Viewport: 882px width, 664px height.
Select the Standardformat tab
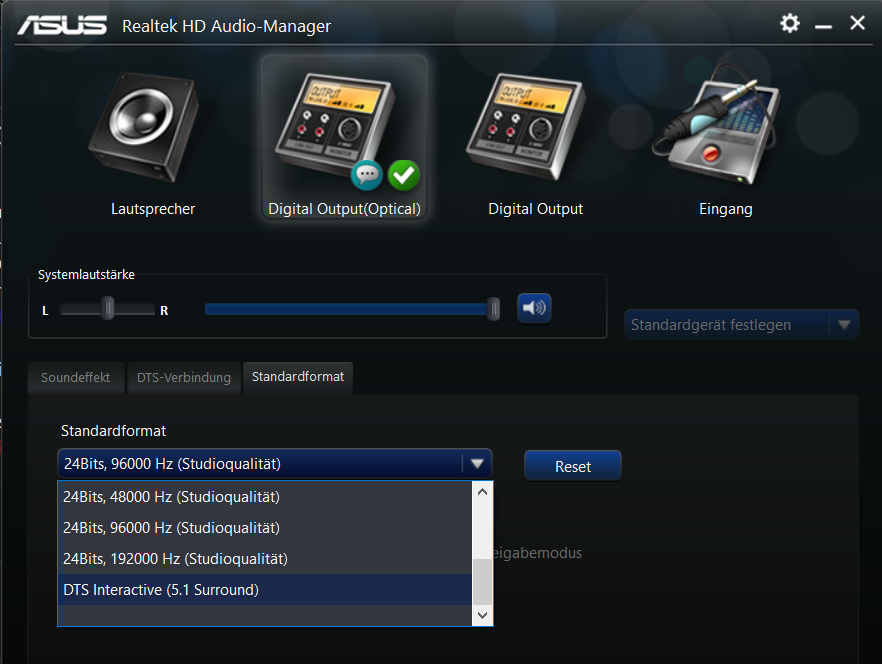(298, 377)
